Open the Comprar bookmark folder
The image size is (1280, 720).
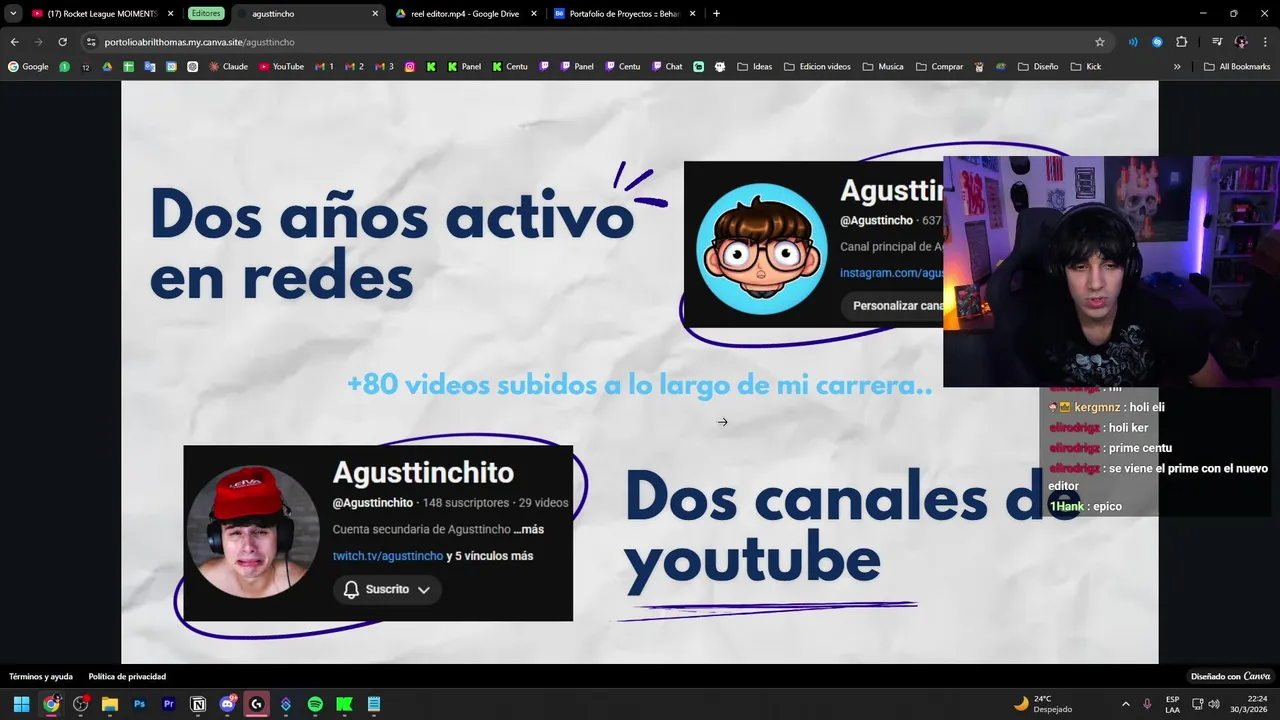(x=939, y=67)
